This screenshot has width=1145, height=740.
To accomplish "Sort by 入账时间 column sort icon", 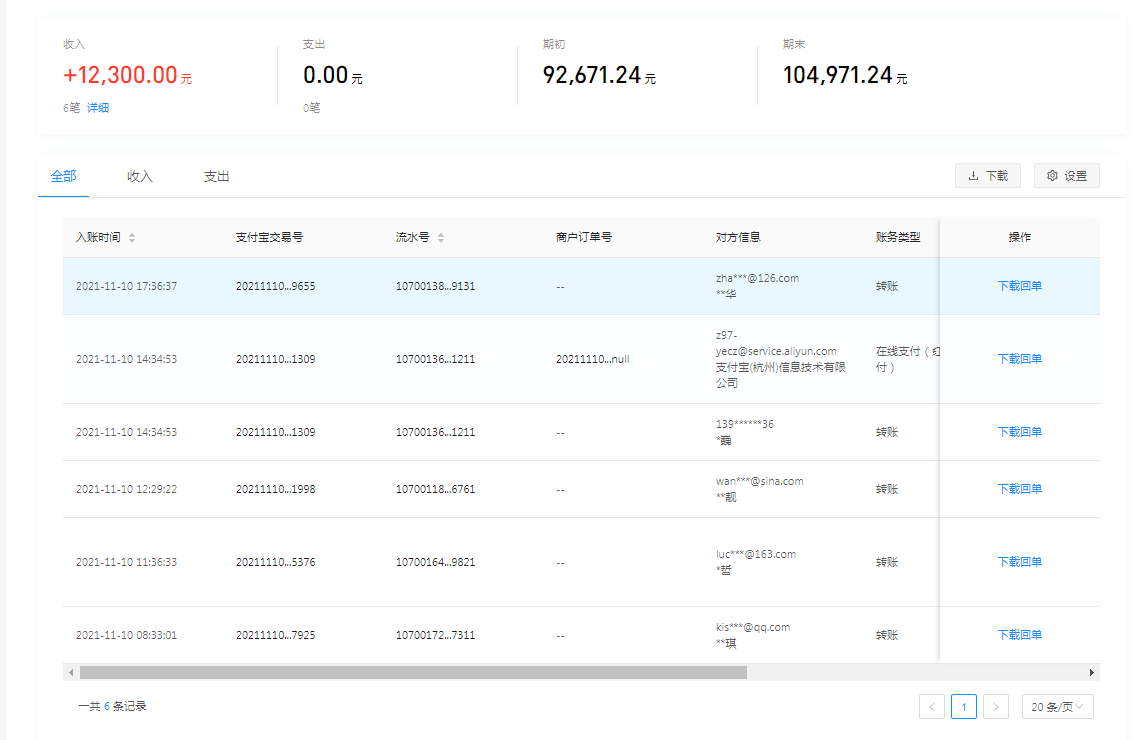I will pos(132,238).
